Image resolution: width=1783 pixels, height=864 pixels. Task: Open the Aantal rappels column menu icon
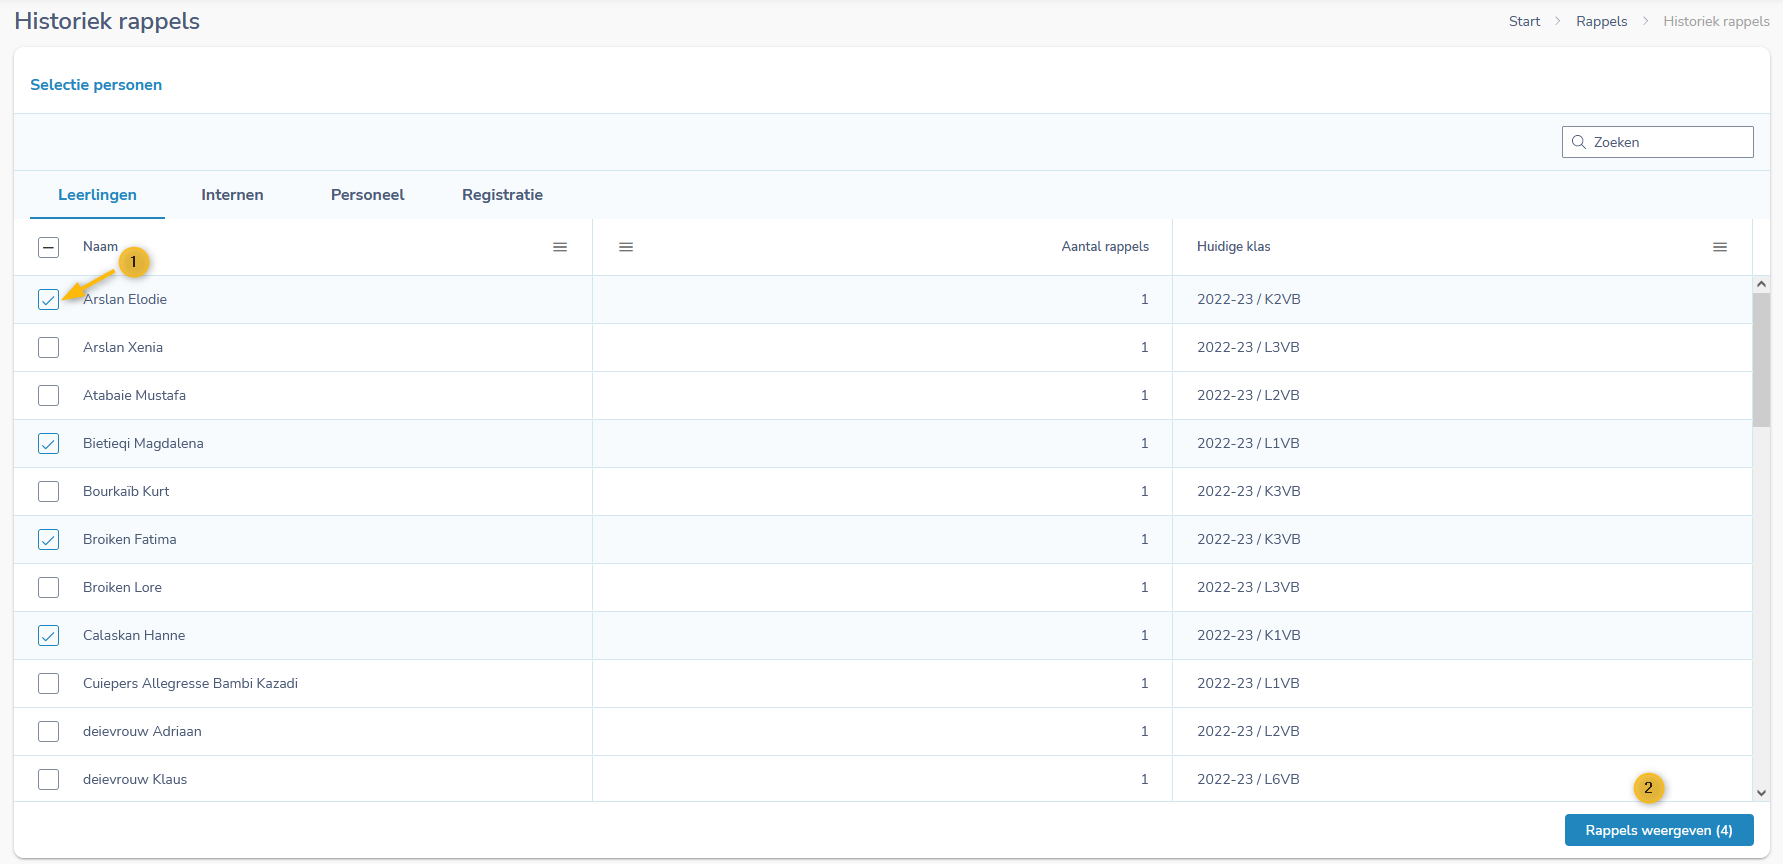[x=626, y=247]
